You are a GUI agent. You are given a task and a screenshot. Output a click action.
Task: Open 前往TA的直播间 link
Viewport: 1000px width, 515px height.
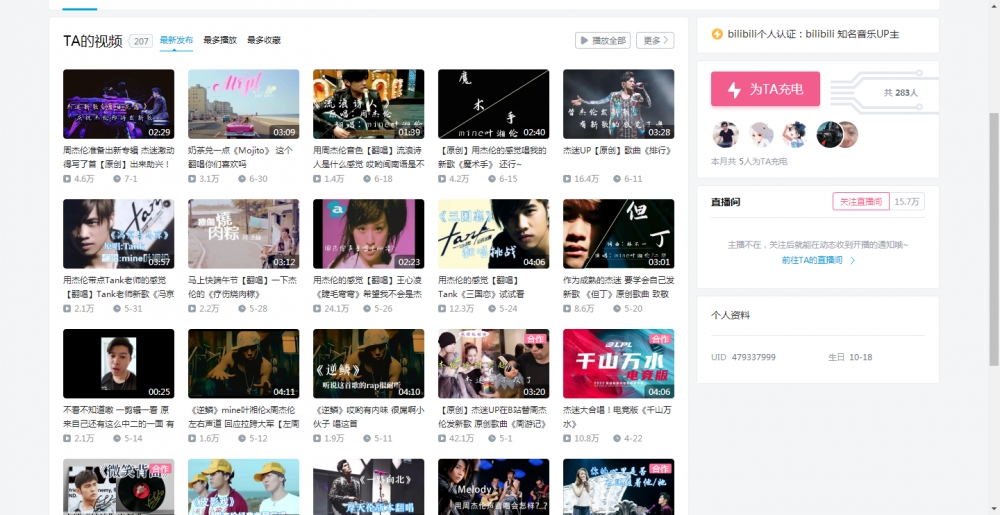click(x=818, y=260)
